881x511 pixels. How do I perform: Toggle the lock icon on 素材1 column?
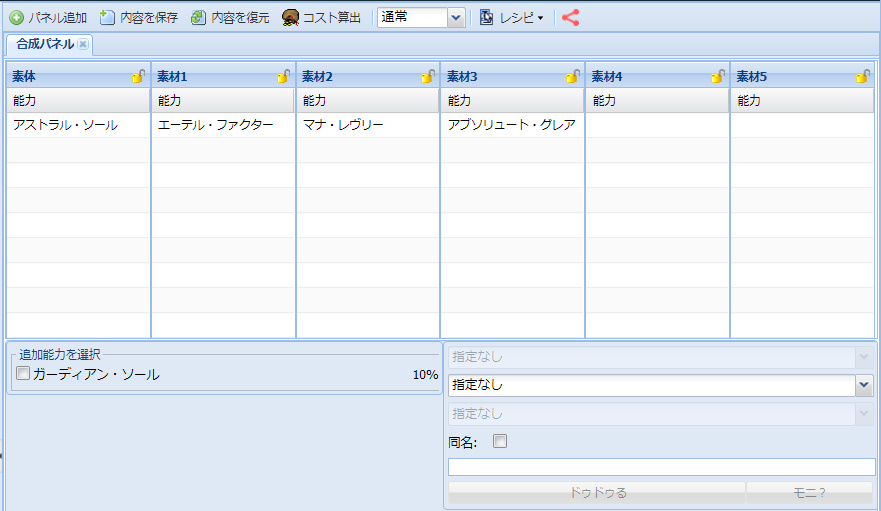pos(283,76)
